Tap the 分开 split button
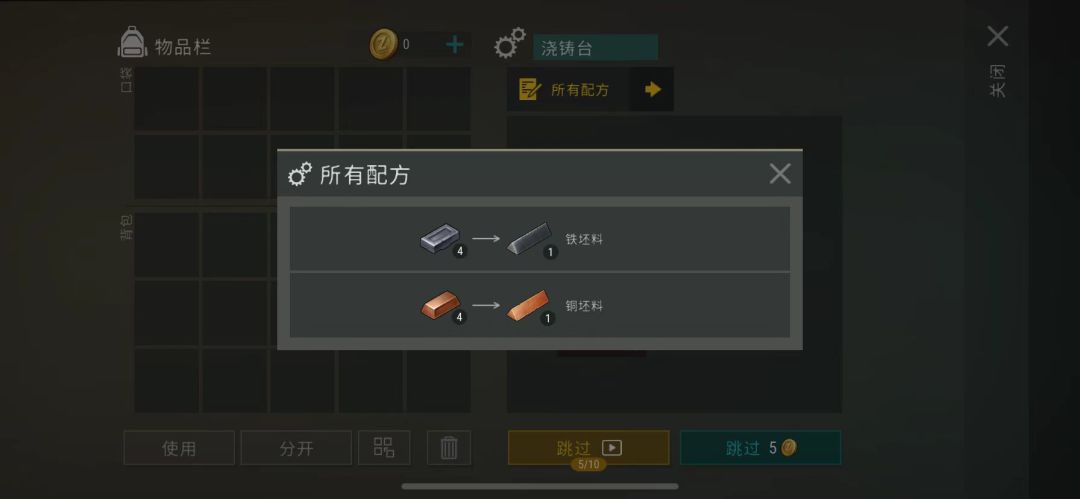Image resolution: width=1080 pixels, height=499 pixels. click(x=296, y=448)
